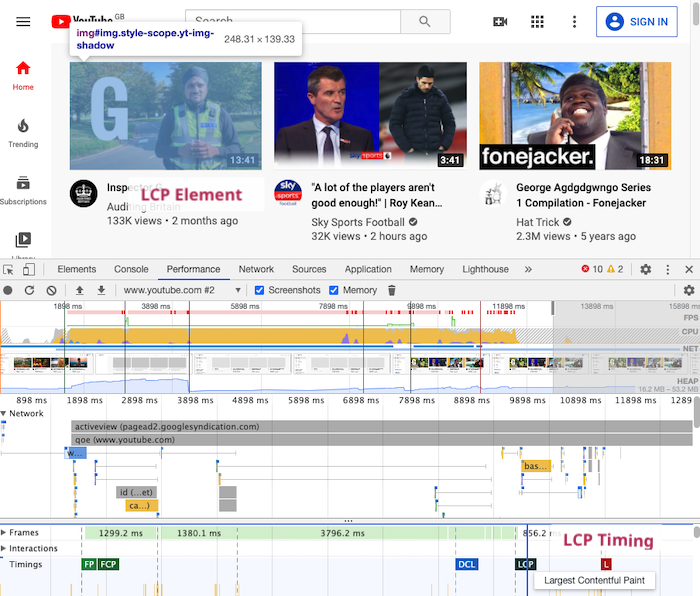700x596 pixels.
Task: Open the www.youtube.com #2 recording dropdown
Action: click(x=181, y=290)
